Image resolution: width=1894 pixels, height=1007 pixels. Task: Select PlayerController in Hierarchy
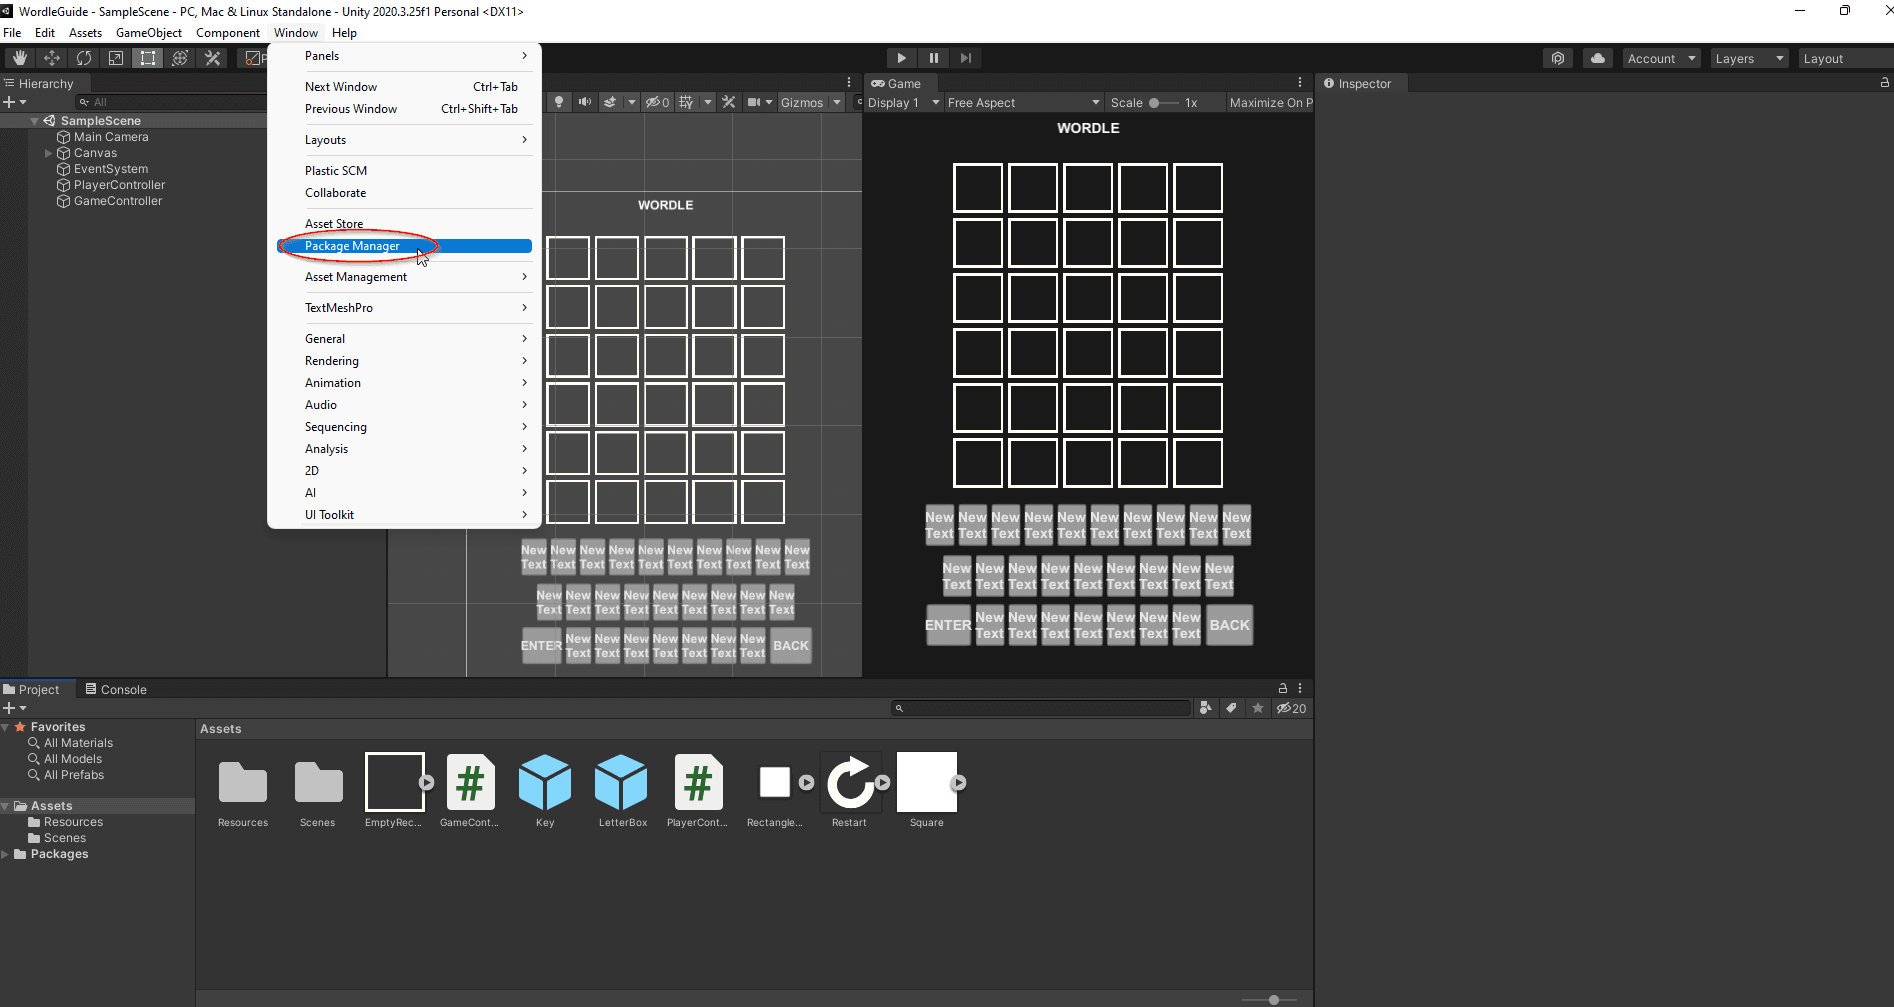click(119, 185)
